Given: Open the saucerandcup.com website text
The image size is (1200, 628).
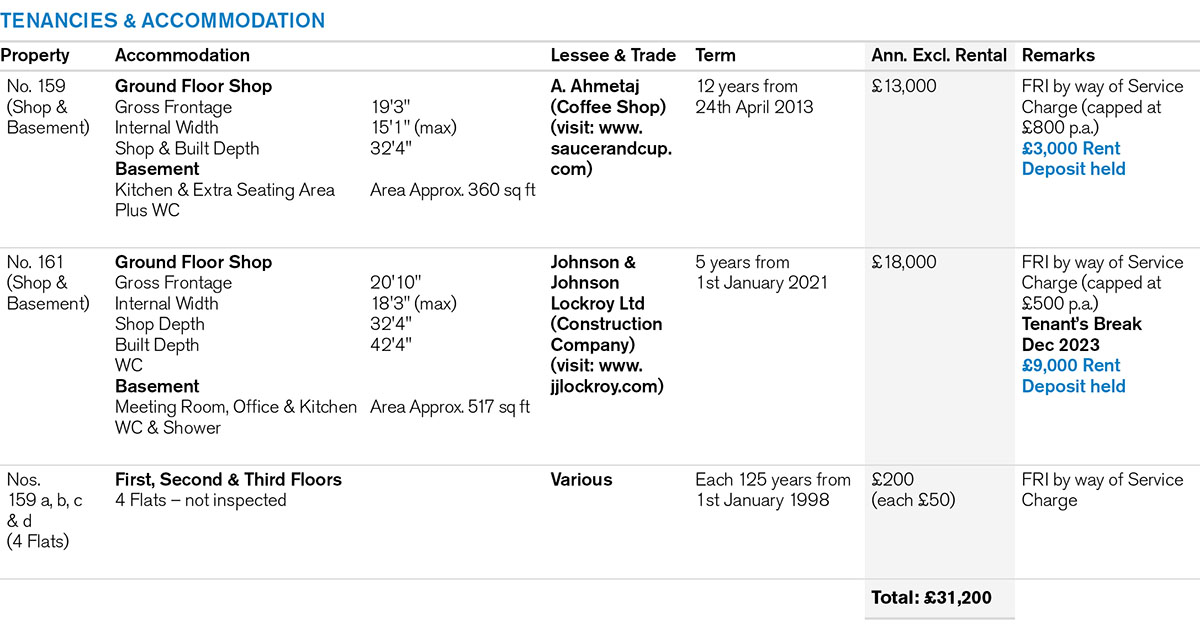Looking at the screenshot, I should (610, 149).
